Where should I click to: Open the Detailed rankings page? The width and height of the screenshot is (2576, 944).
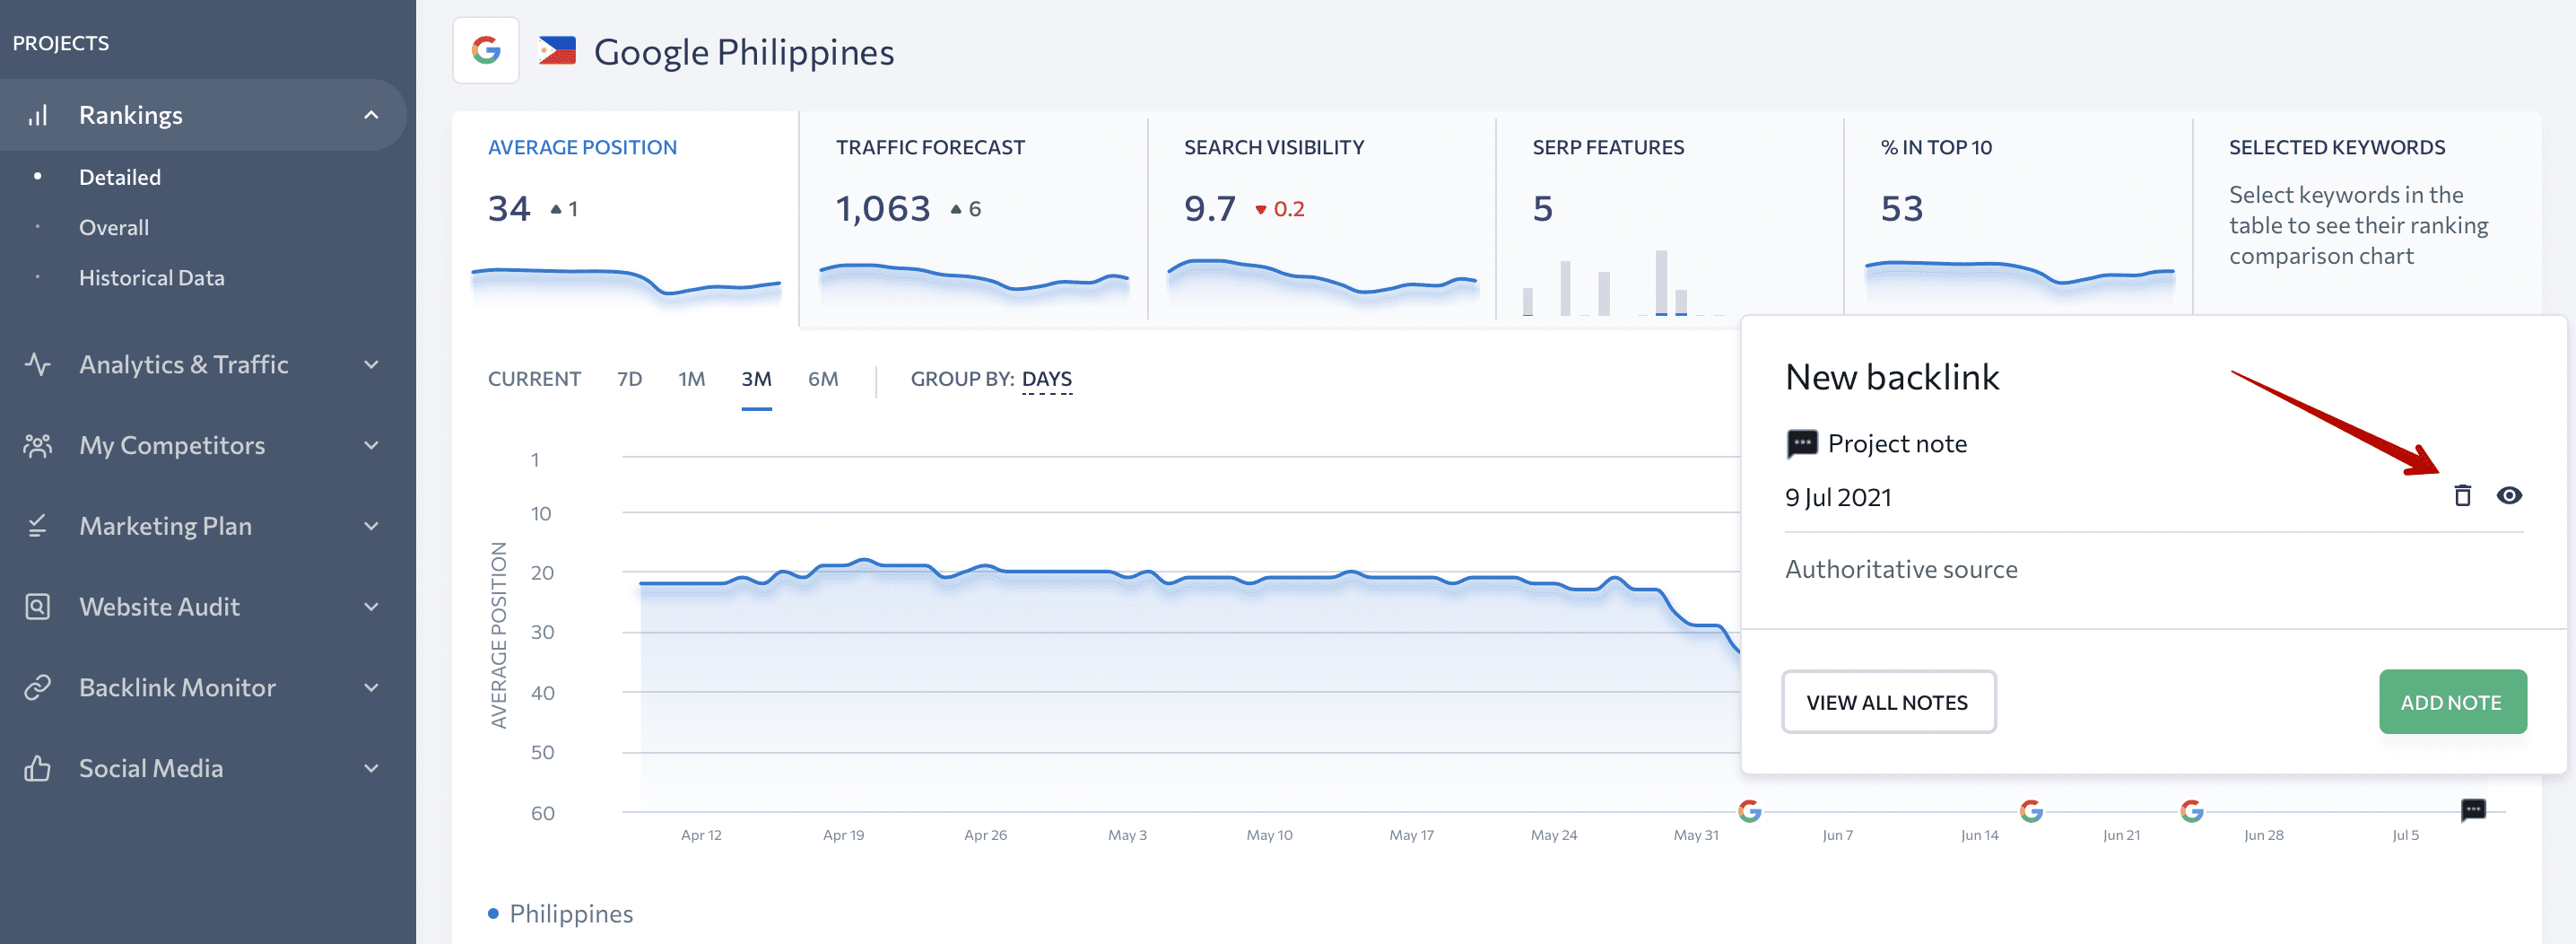pos(120,177)
